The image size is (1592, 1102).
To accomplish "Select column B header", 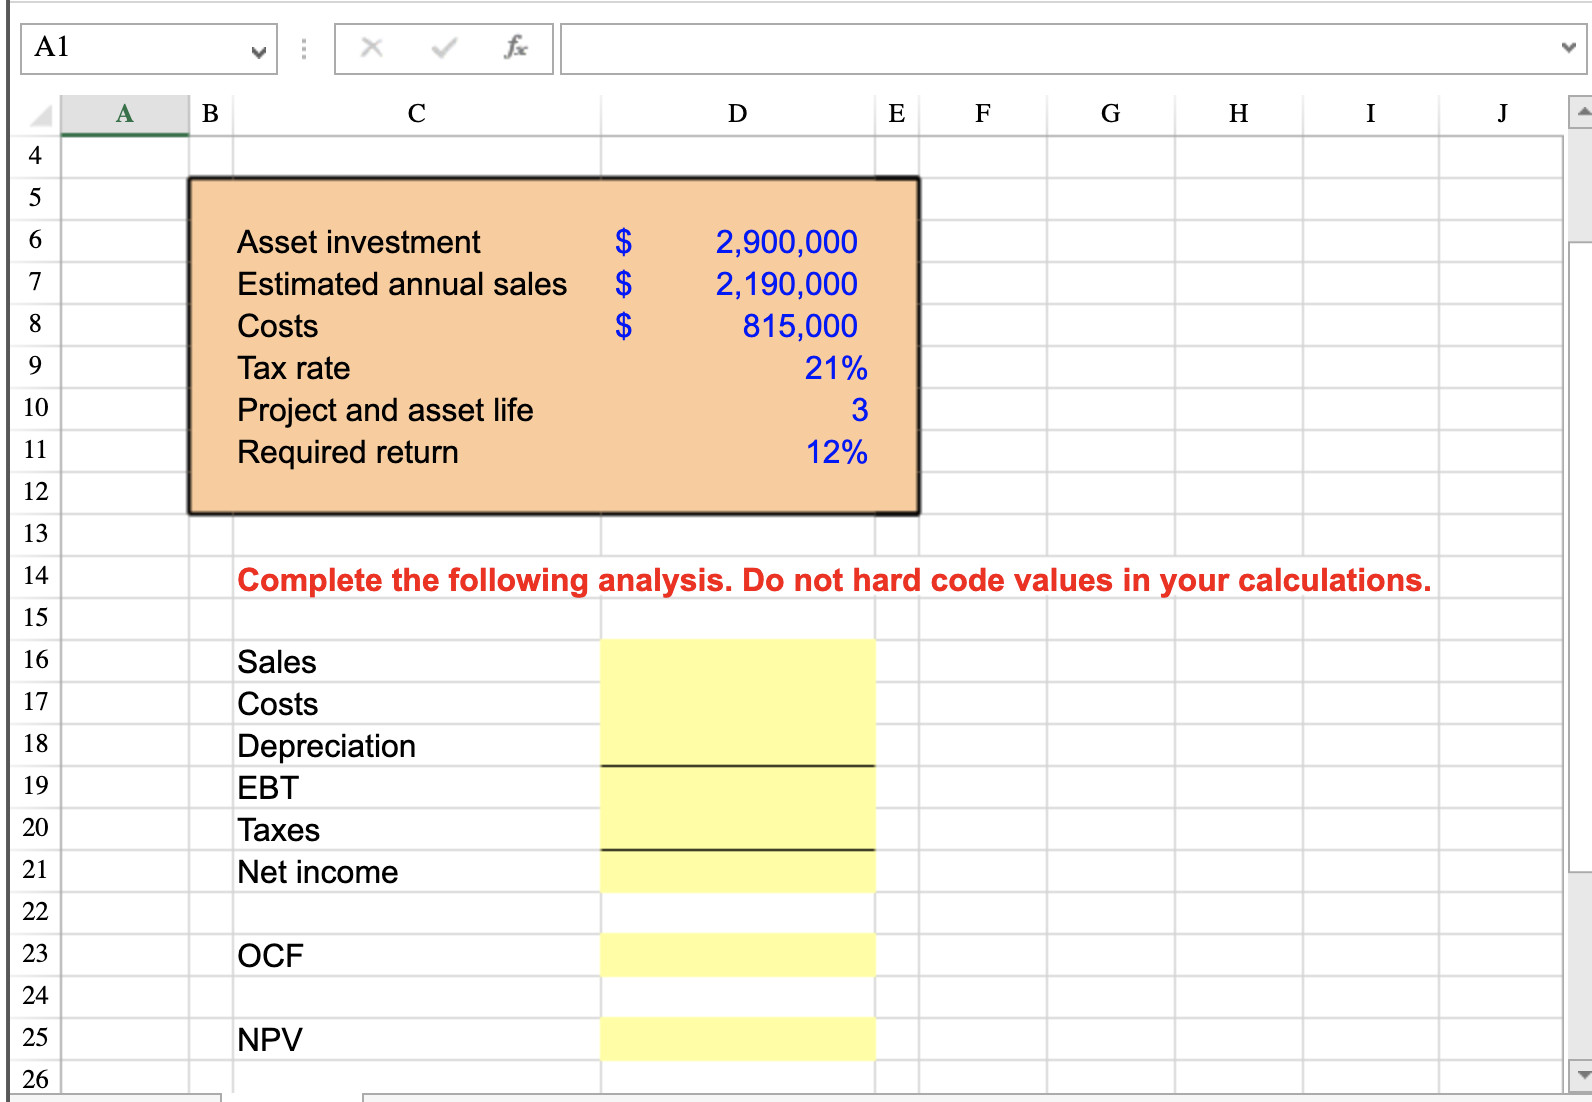I will coord(211,114).
